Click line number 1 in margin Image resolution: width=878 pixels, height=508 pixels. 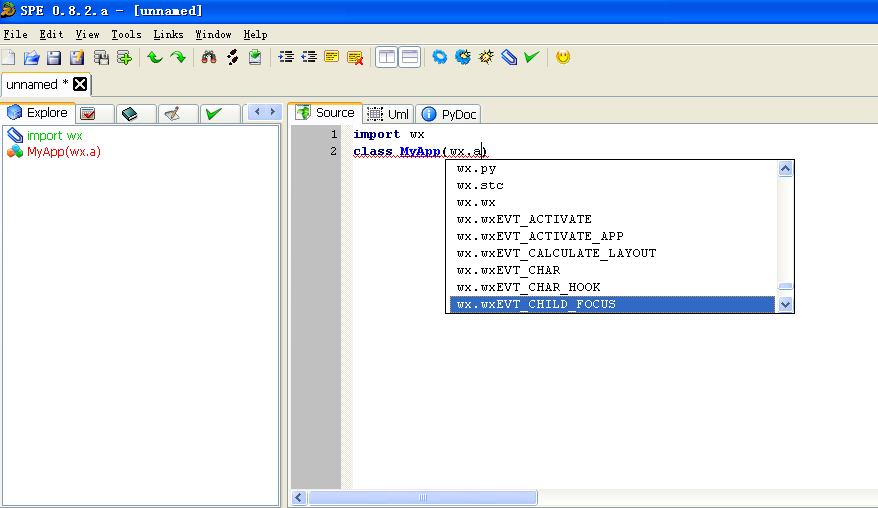click(334, 134)
